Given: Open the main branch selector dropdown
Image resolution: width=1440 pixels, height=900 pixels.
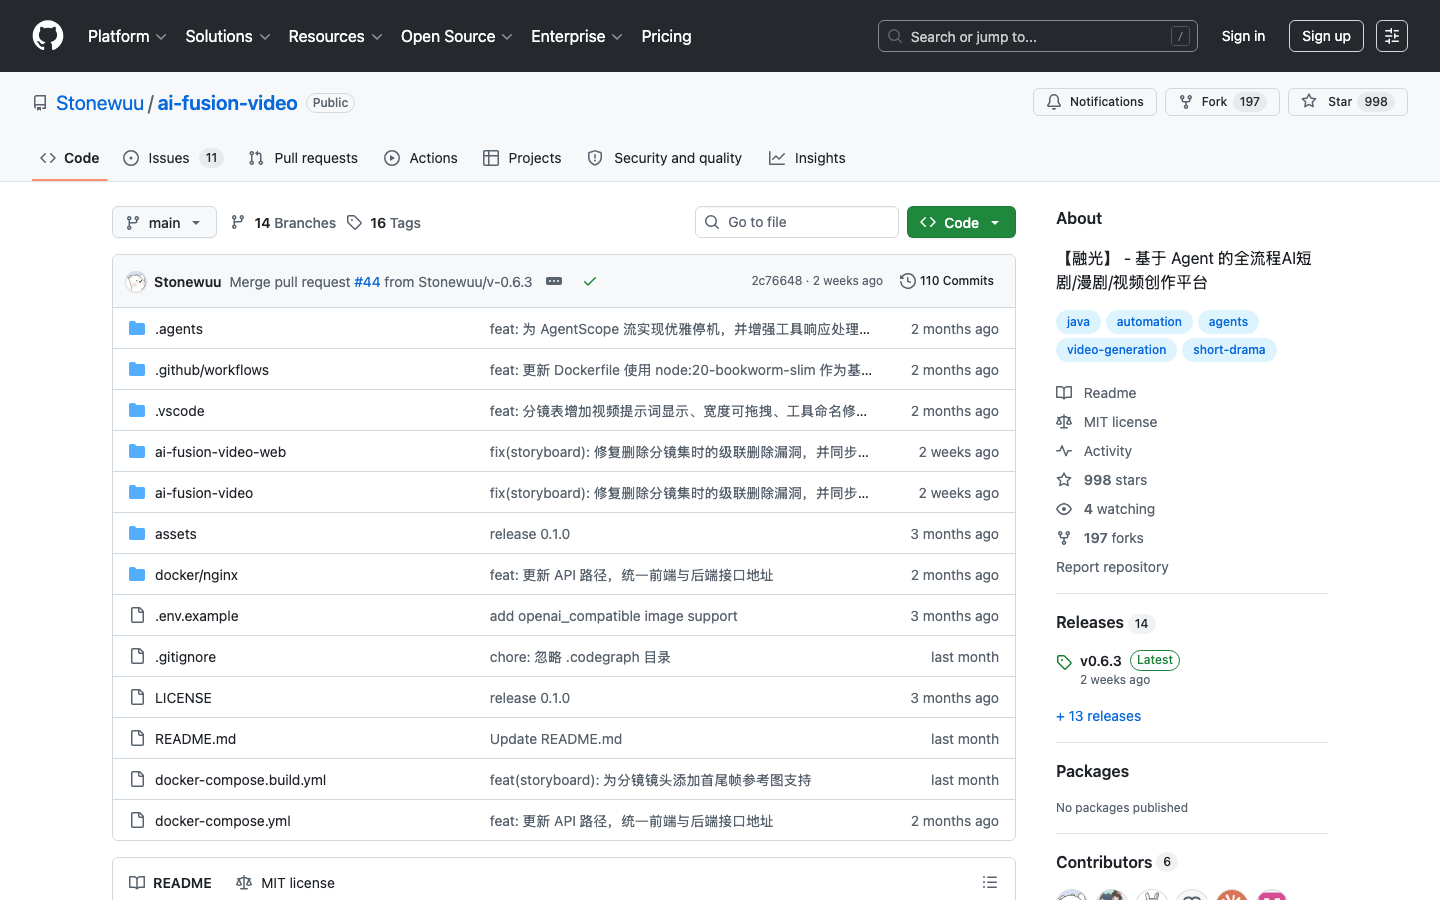Looking at the screenshot, I should click(164, 222).
